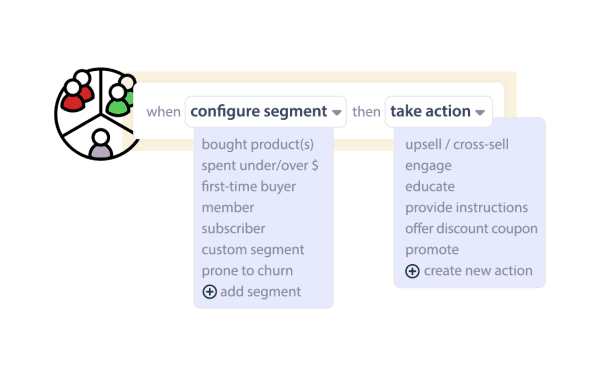Expand the take action dropdown arrow

click(x=480, y=112)
